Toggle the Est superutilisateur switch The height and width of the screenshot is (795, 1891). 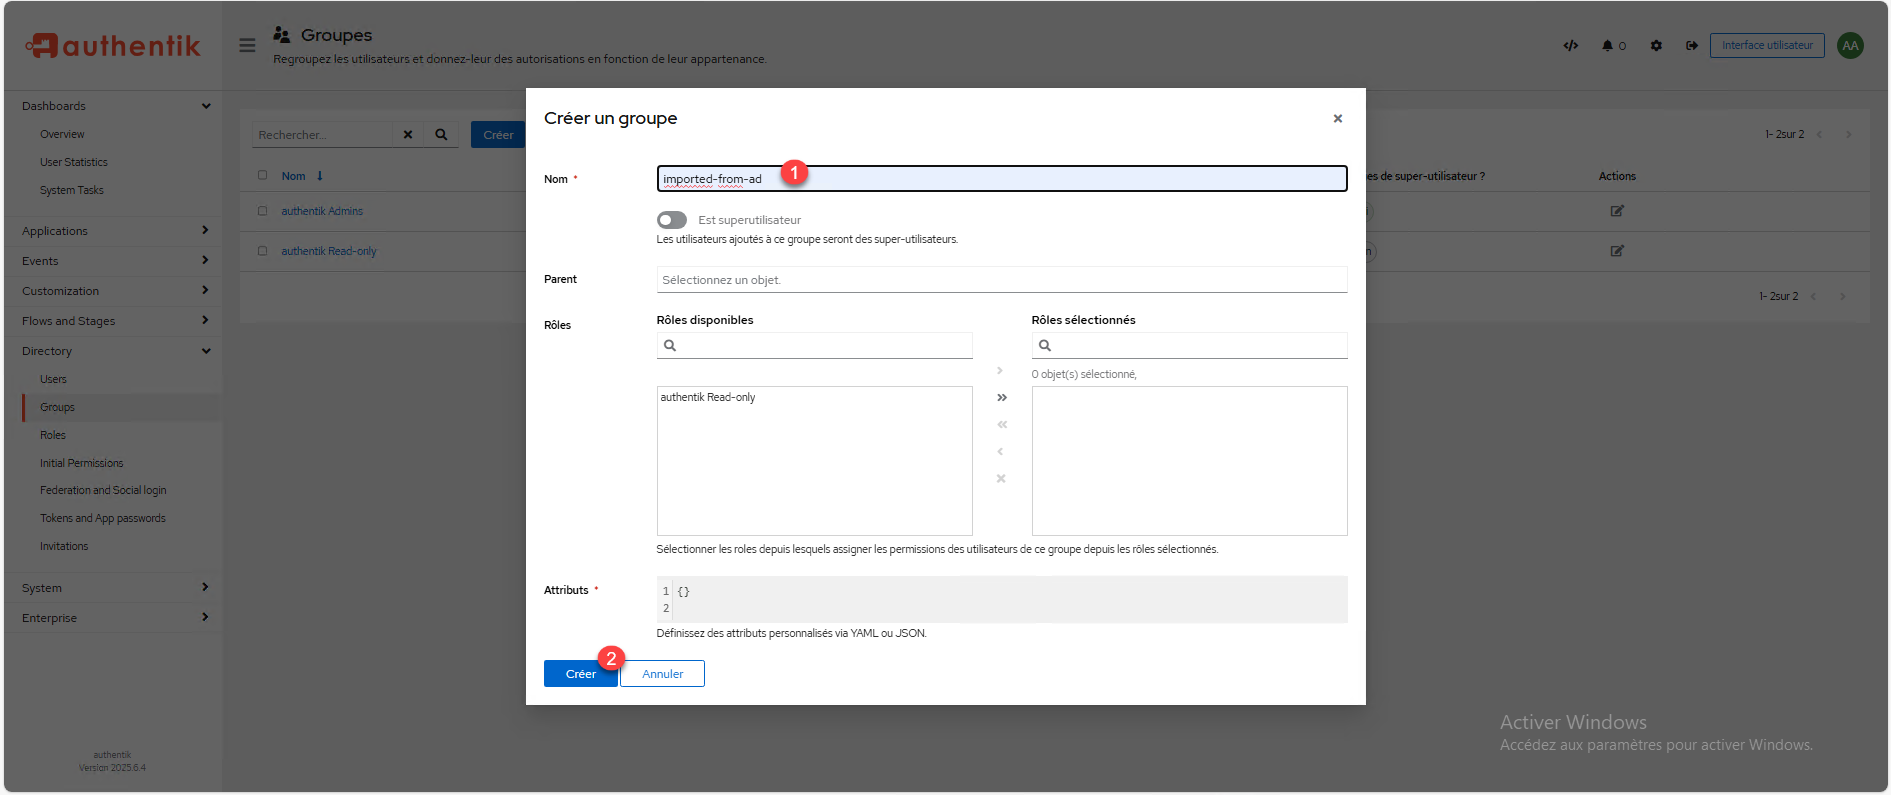coord(672,220)
